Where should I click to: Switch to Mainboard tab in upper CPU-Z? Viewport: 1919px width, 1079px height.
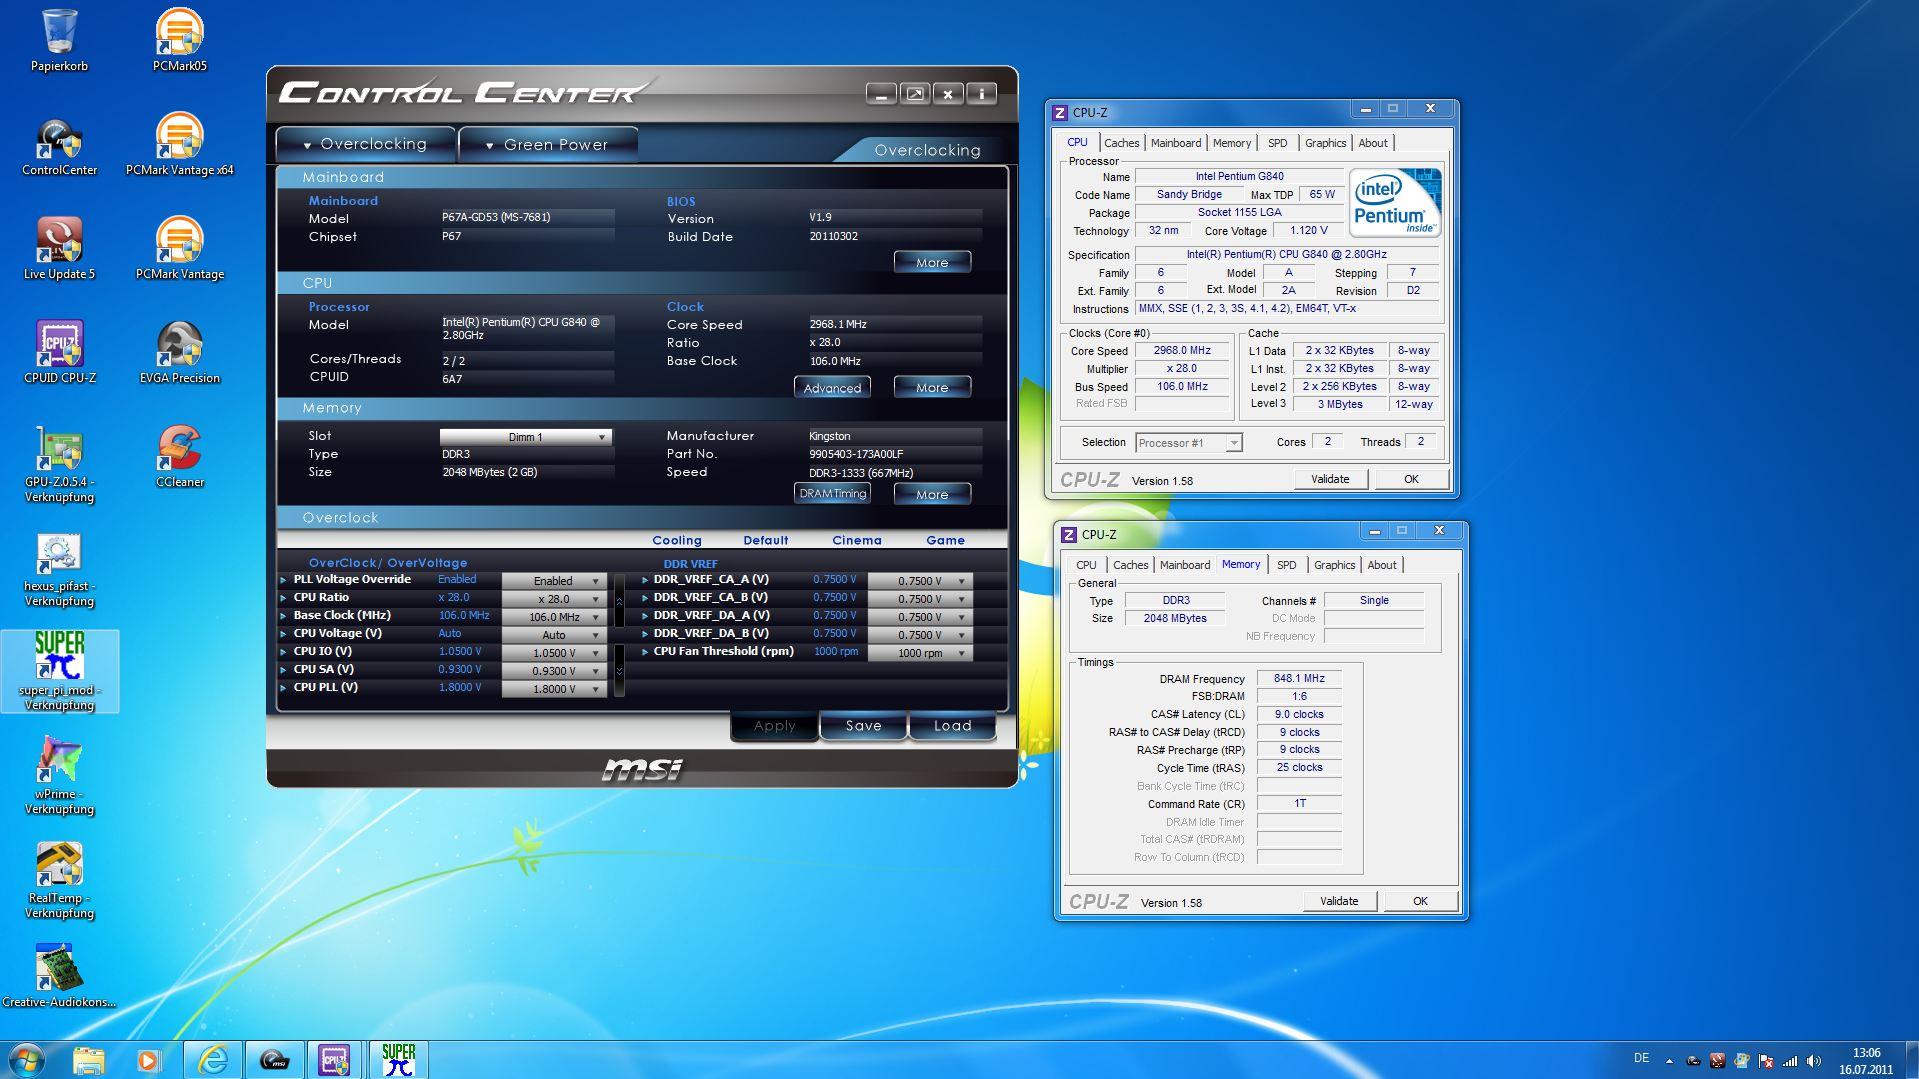(x=1175, y=143)
